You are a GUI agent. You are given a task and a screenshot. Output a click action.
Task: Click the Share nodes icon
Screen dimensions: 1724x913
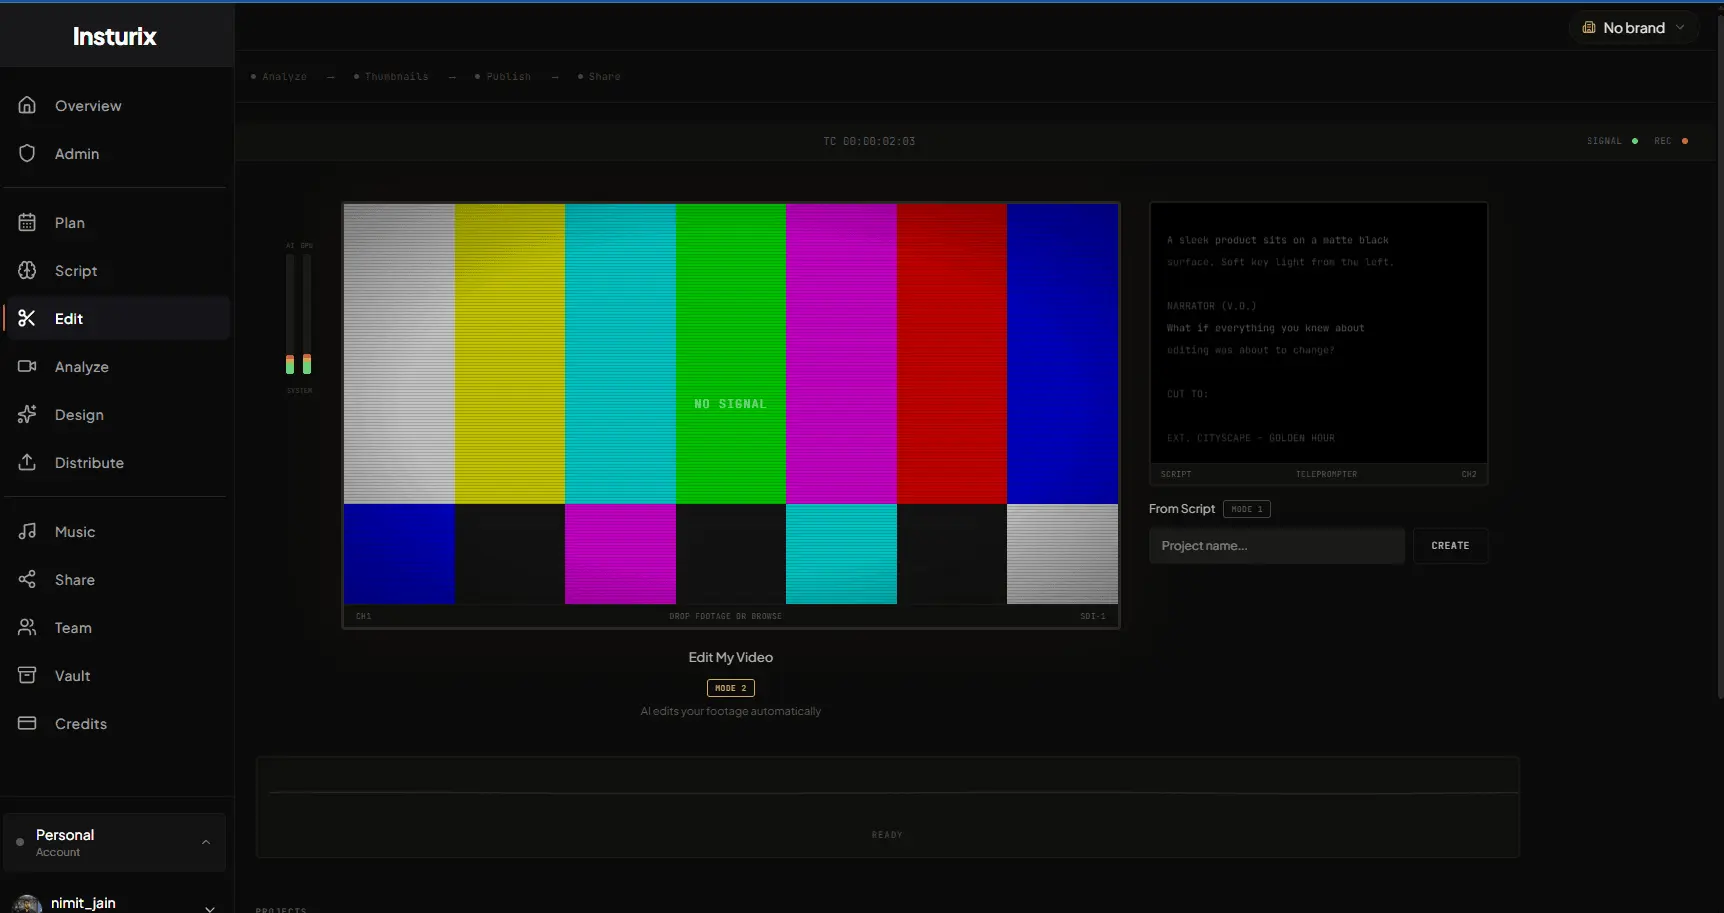coord(27,579)
